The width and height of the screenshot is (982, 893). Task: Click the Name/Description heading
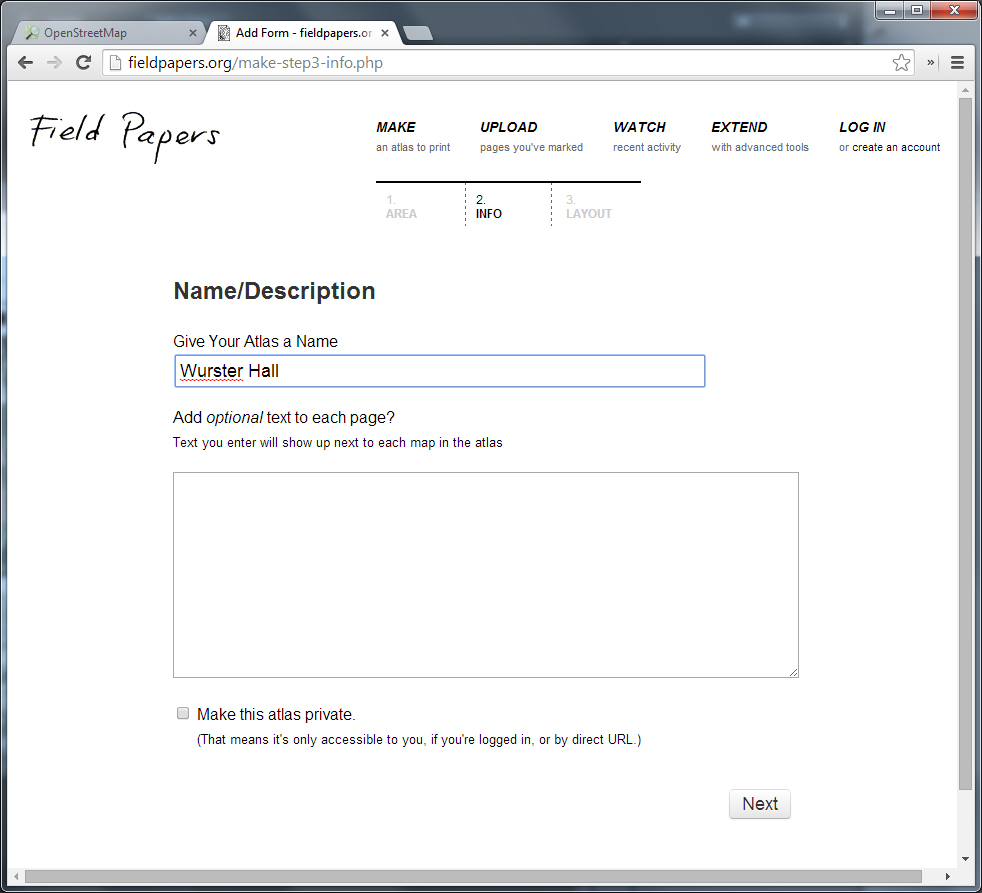pos(274,291)
